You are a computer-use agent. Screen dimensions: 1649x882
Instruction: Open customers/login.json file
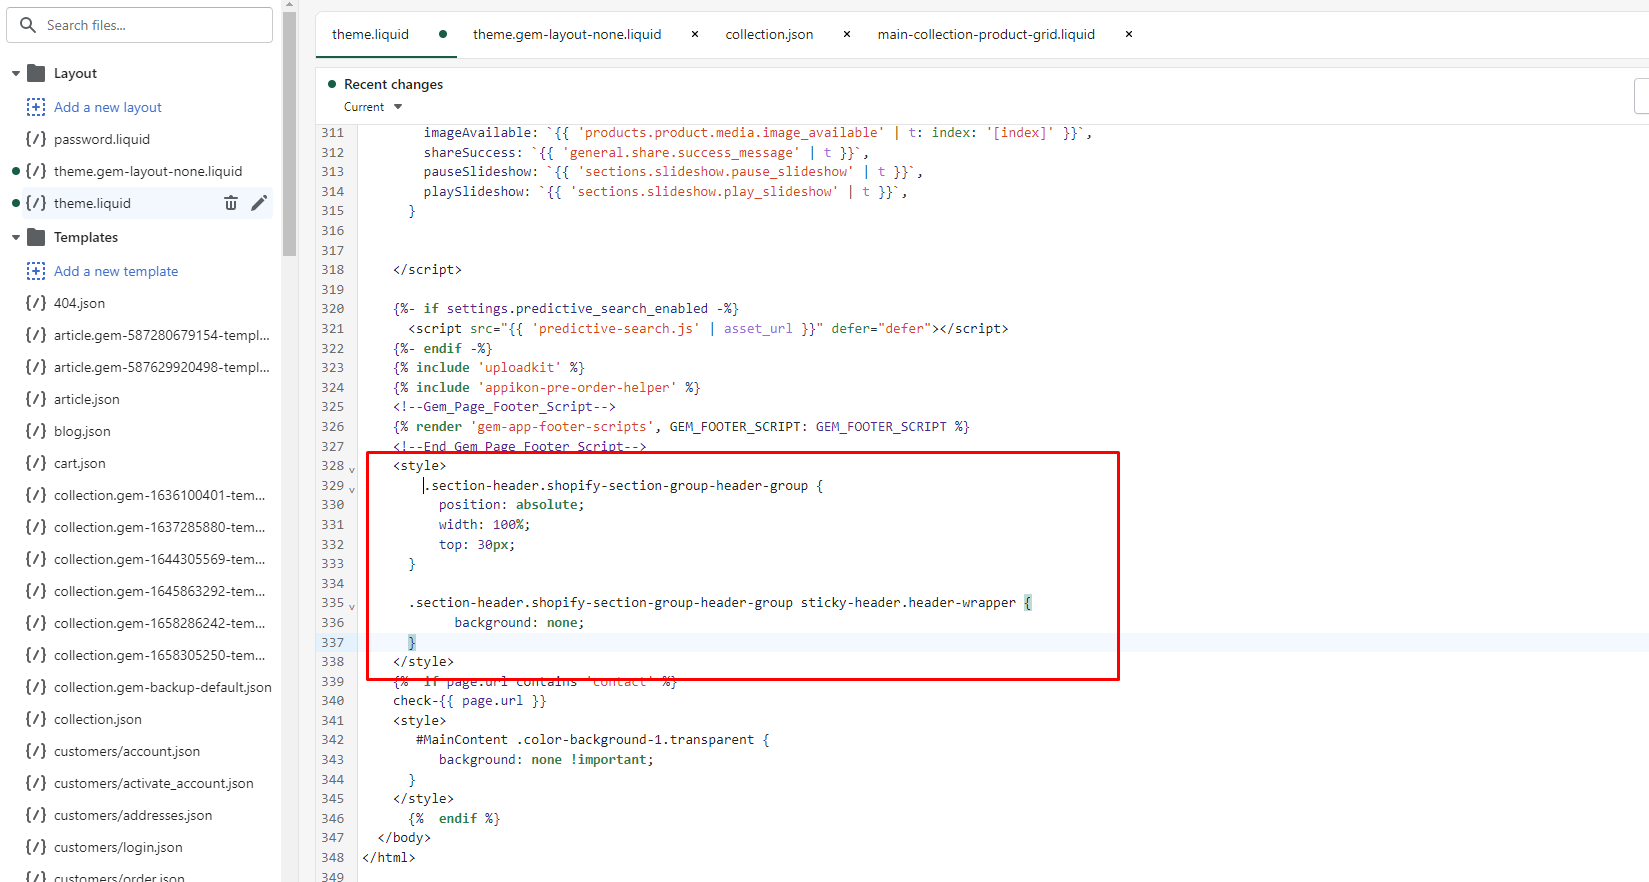[118, 847]
